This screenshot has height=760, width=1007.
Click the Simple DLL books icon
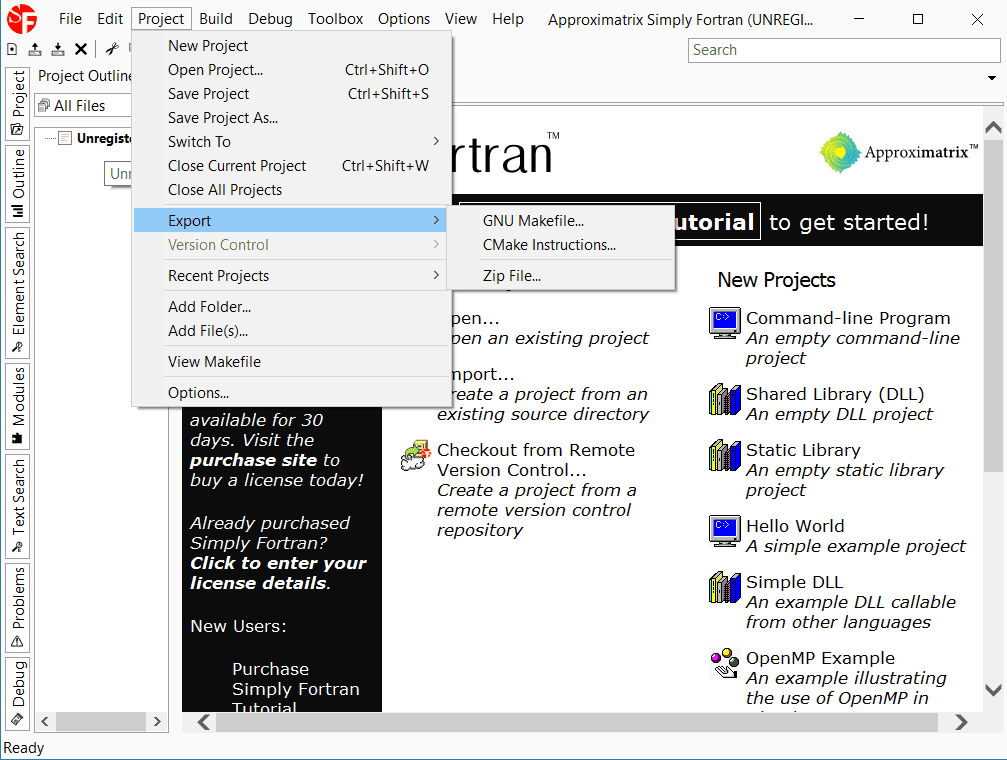coord(724,587)
